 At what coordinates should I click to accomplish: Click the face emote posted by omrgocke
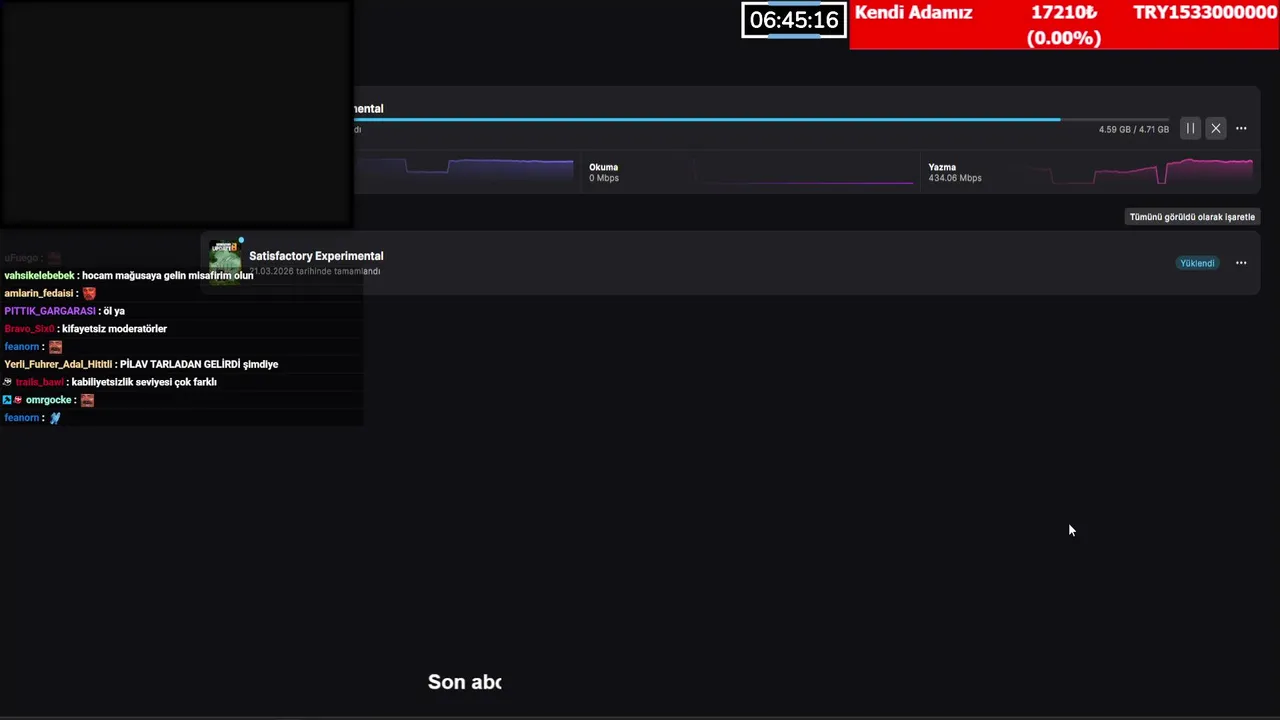pos(87,400)
